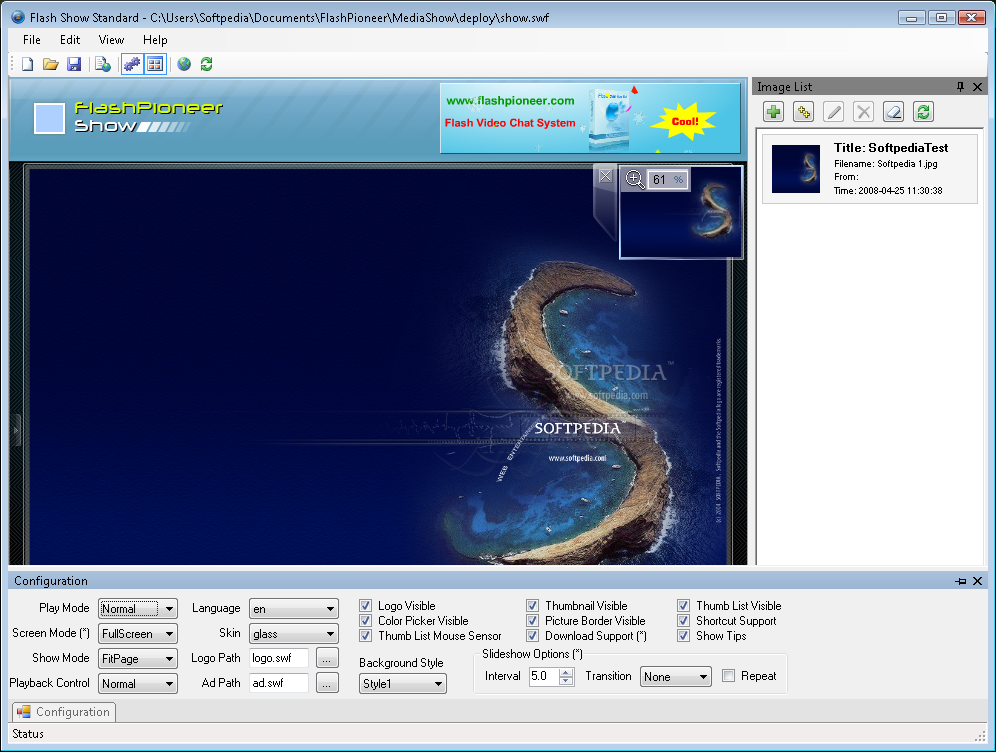Uncheck Thumb List Visible
The height and width of the screenshot is (752, 996).
click(683, 605)
